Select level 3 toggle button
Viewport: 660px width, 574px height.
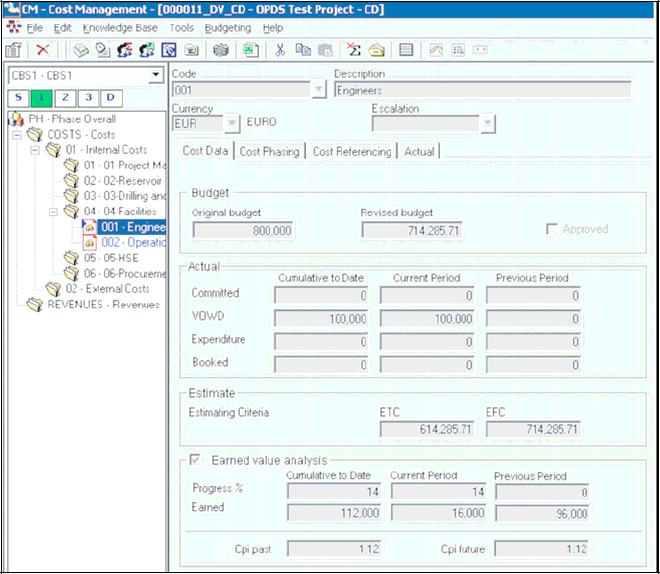pyautogui.click(x=88, y=98)
